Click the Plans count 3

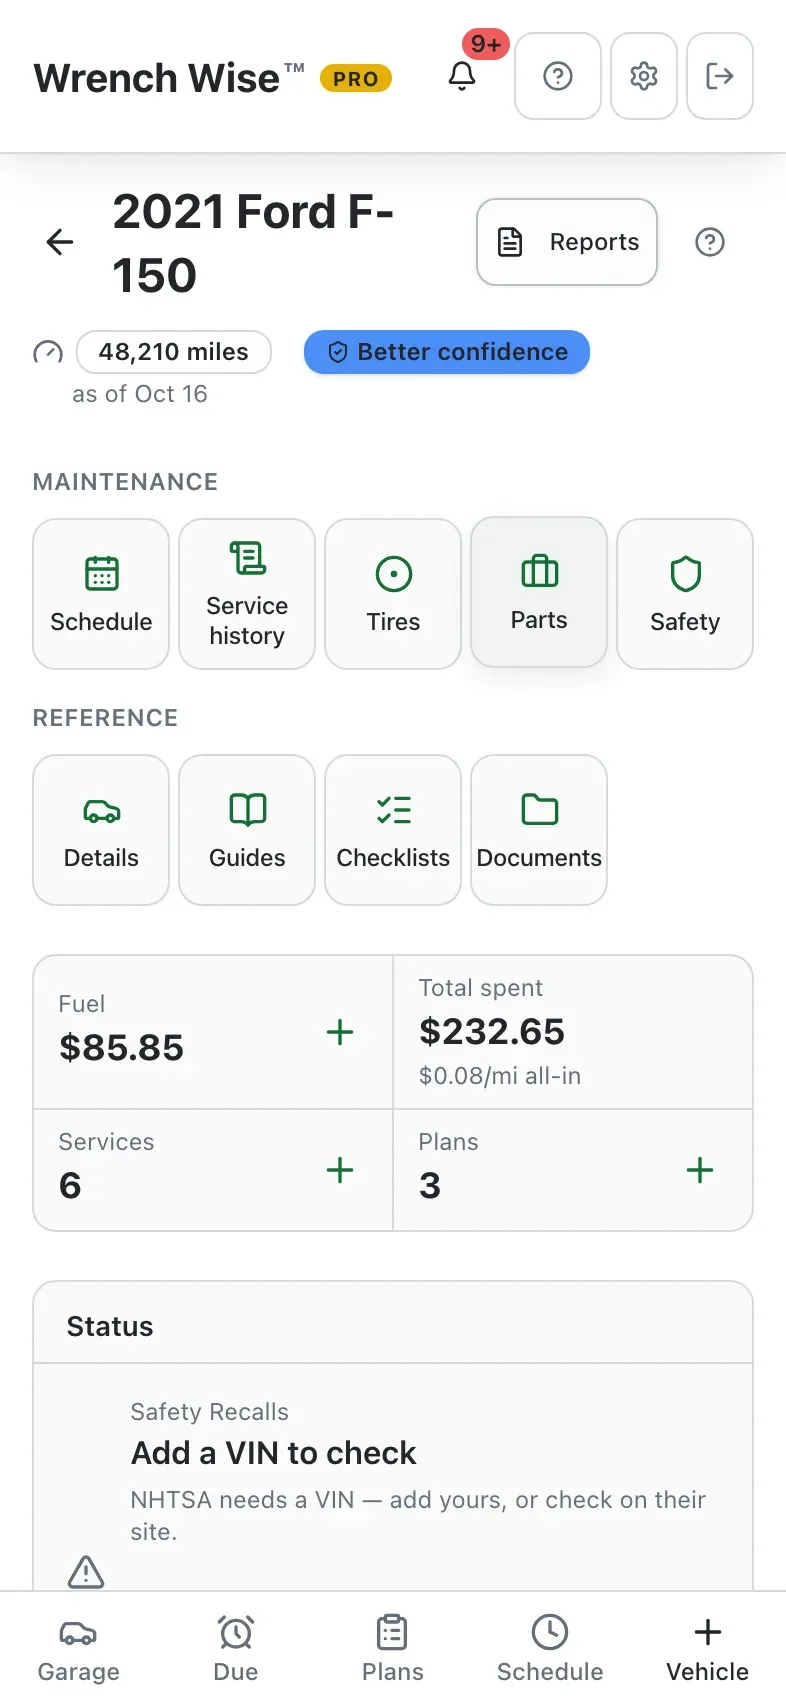coord(430,1186)
